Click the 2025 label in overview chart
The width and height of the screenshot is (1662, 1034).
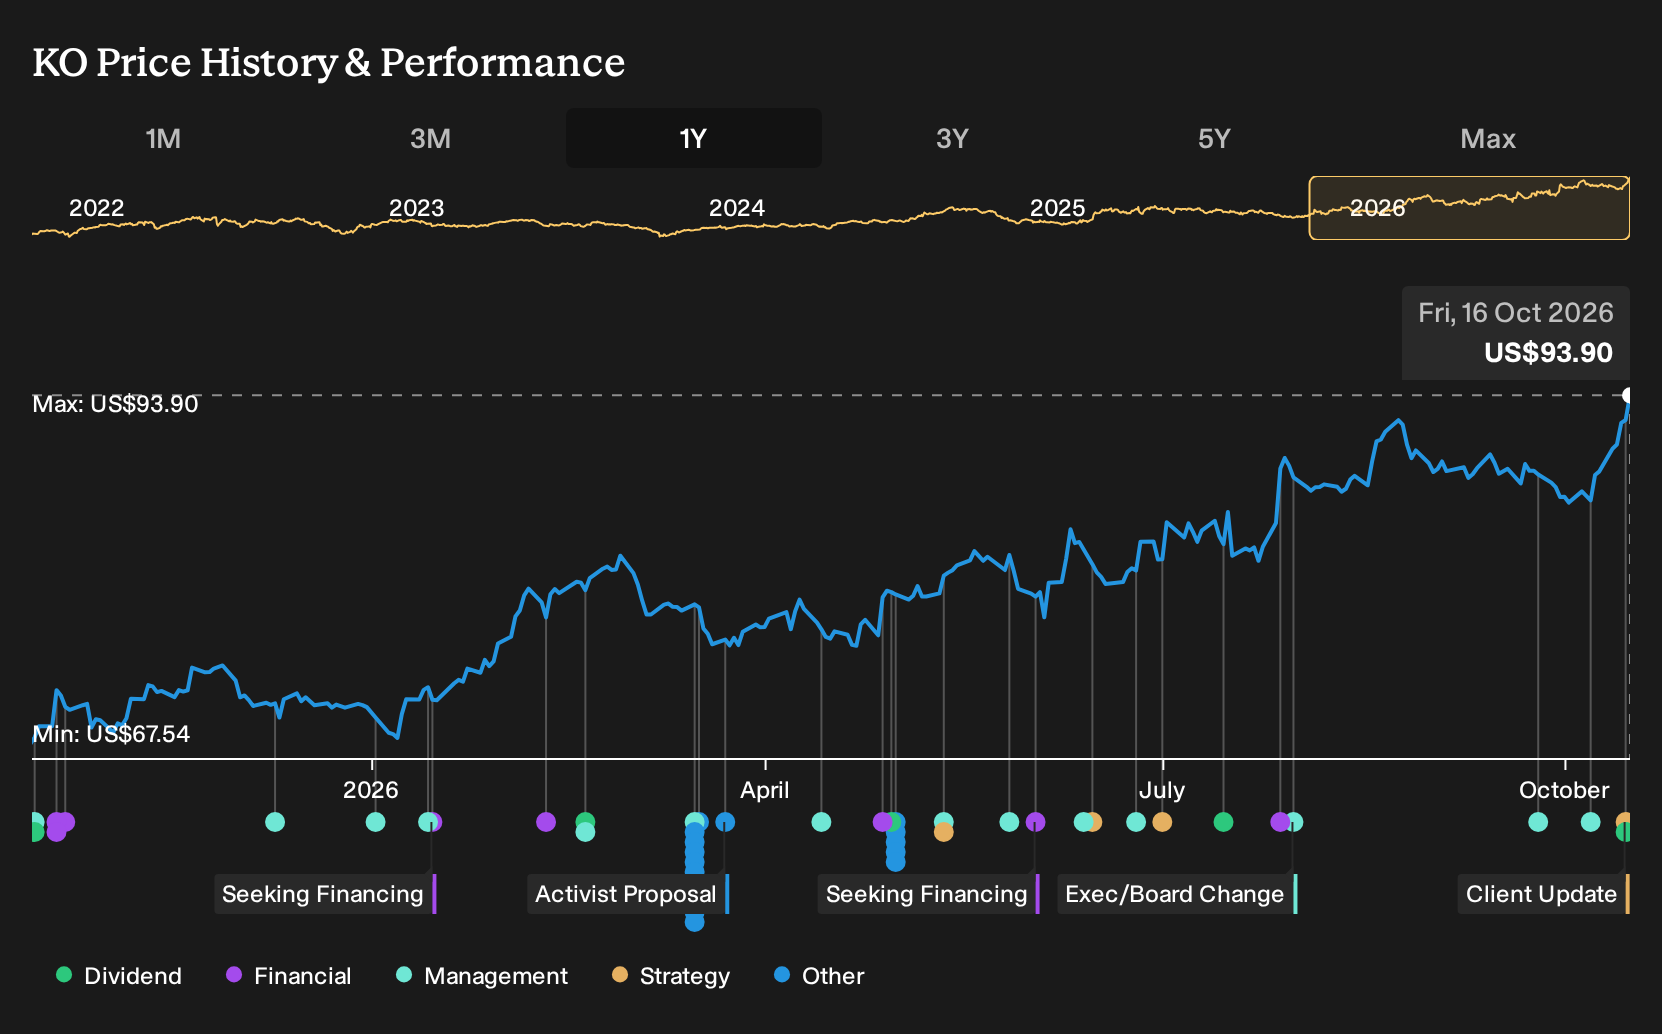(1058, 208)
